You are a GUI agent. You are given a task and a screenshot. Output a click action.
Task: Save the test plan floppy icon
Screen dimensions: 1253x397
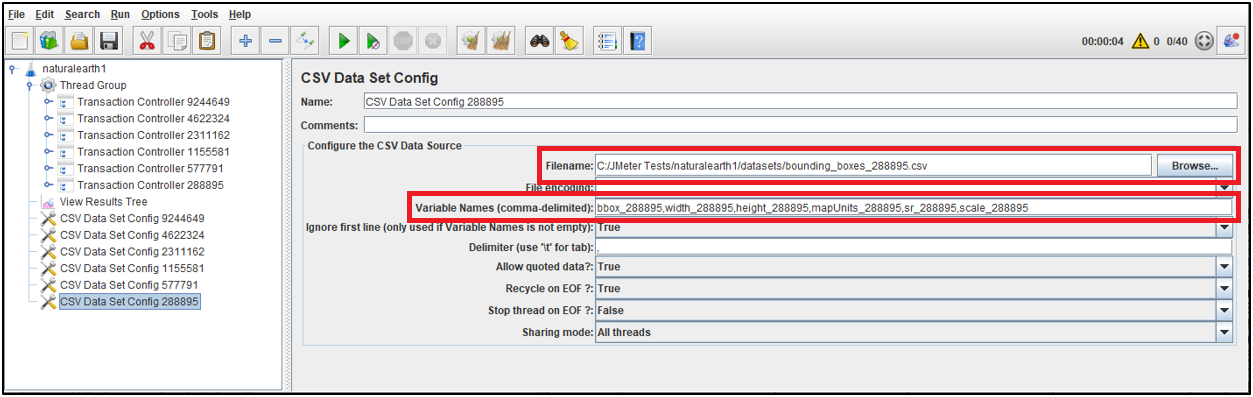coord(108,41)
